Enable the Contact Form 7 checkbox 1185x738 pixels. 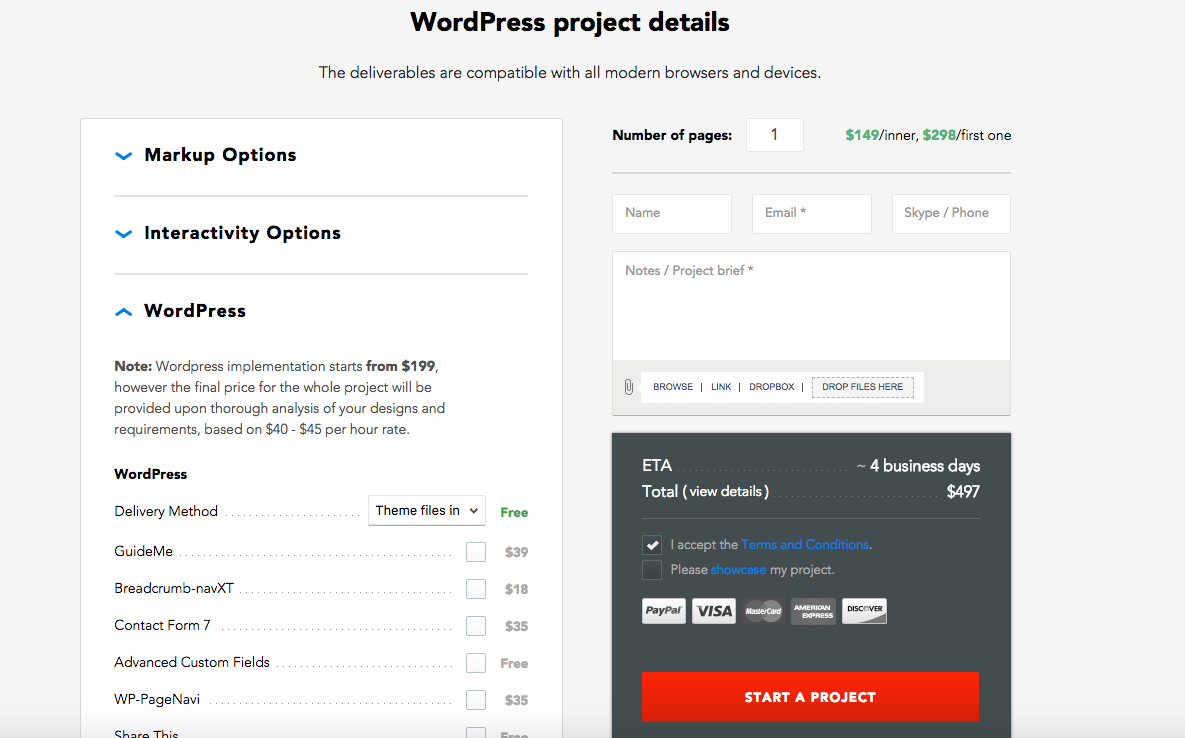tap(475, 626)
